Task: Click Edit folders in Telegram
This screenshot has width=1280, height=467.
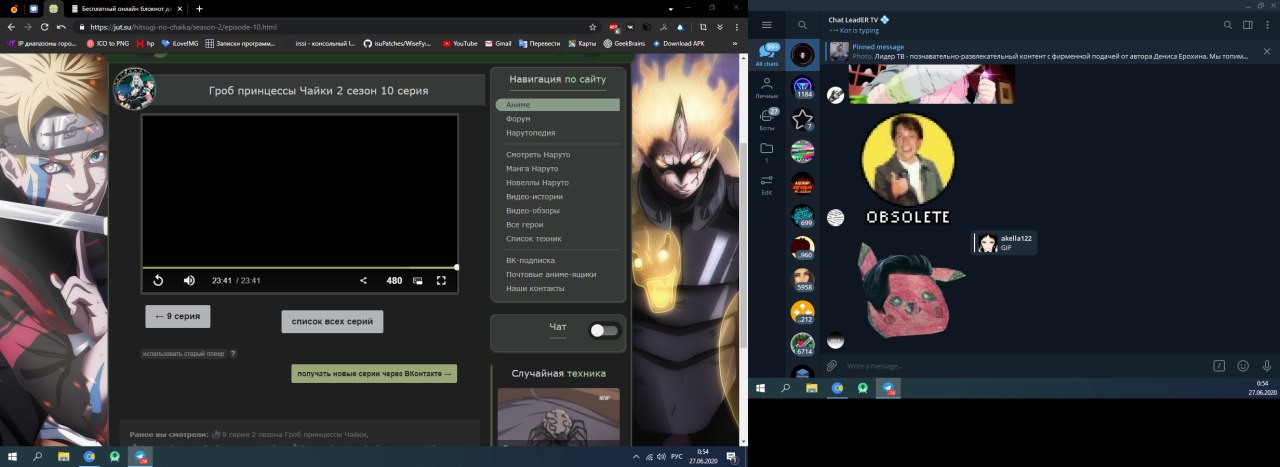Action: coord(767,184)
